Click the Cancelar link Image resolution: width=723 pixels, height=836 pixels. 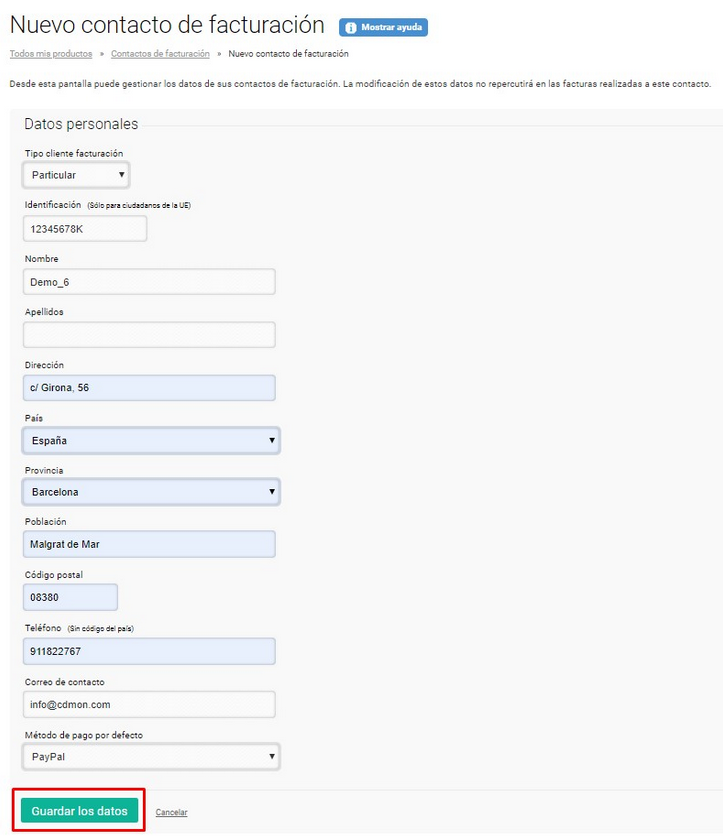coord(171,812)
